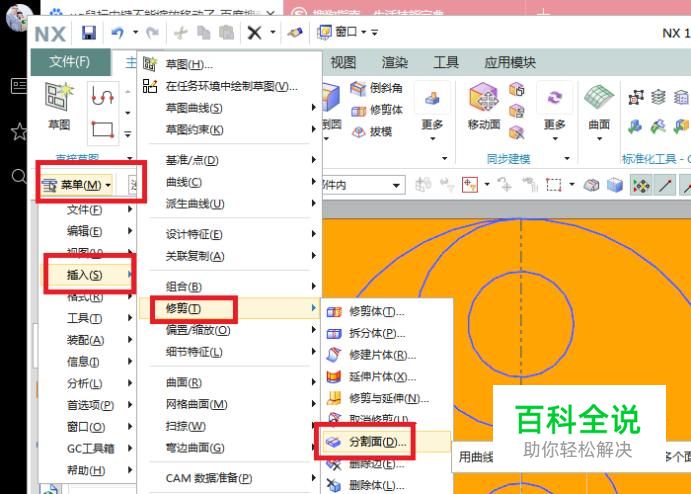Switch to the 工具 ribbon tab
This screenshot has height=494, width=691.
coord(446,62)
